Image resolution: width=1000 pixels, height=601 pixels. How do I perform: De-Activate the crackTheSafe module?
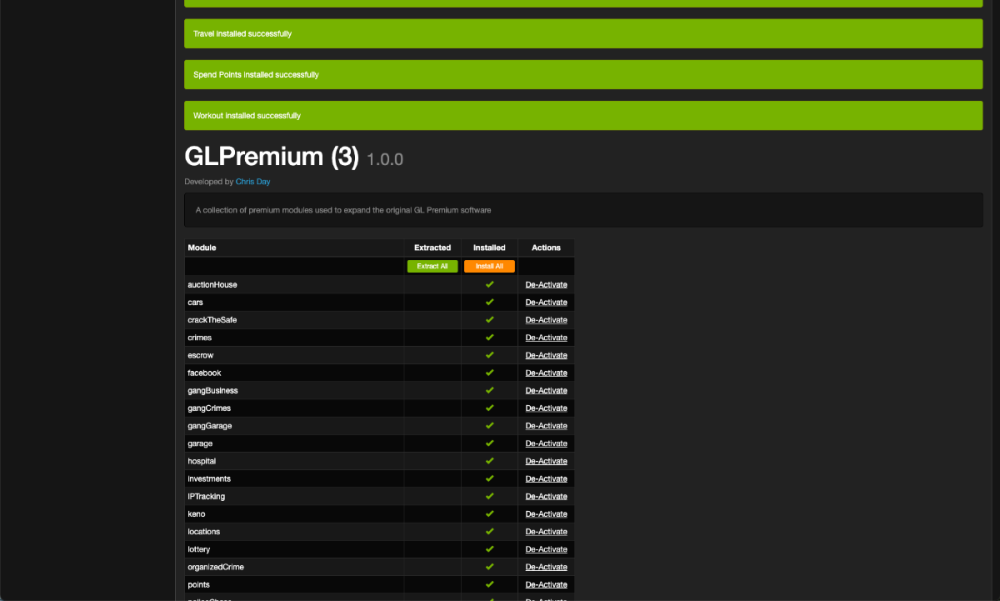click(x=546, y=320)
